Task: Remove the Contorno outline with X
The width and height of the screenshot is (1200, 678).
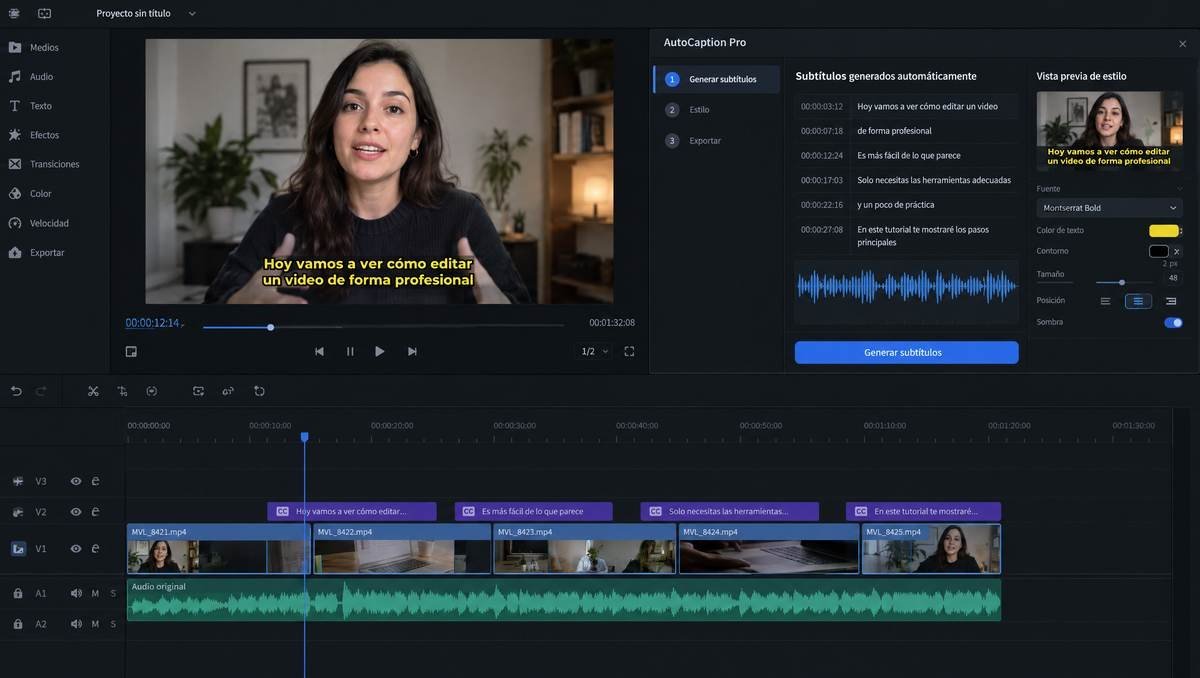Action: pos(1177,251)
